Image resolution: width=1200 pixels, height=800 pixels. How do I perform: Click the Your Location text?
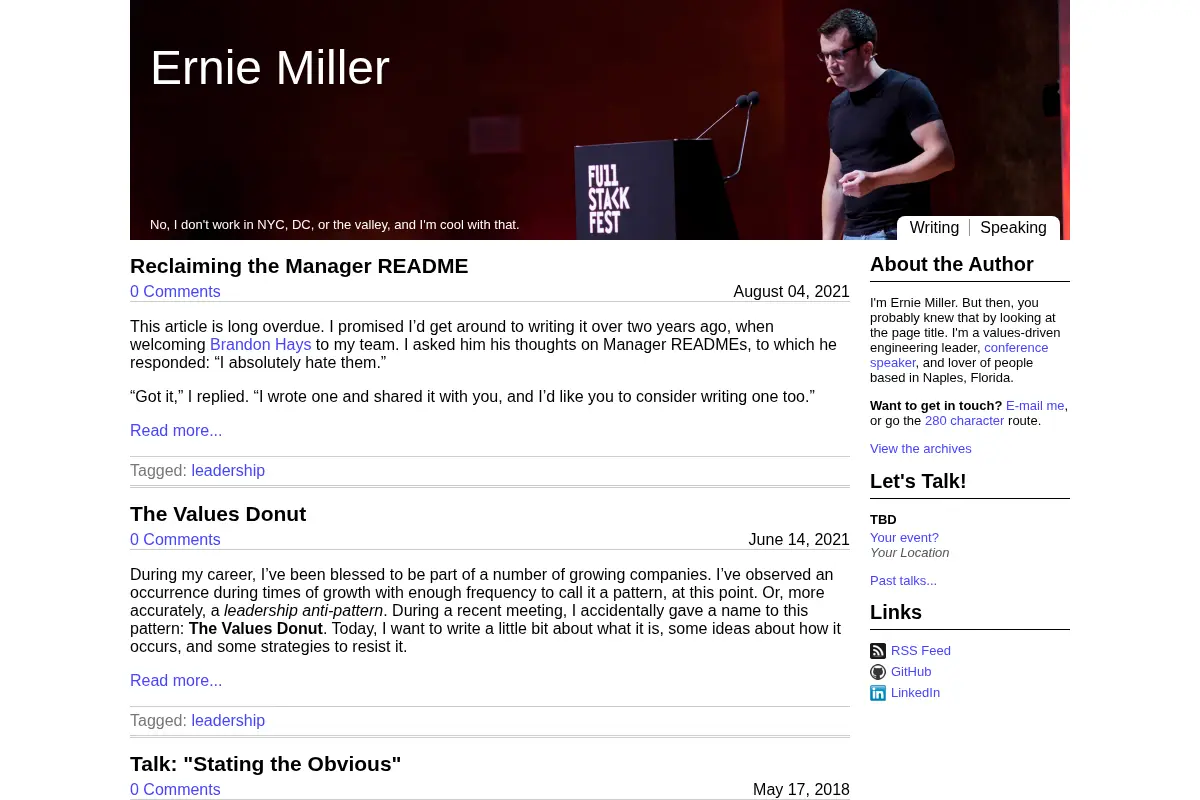coord(909,553)
